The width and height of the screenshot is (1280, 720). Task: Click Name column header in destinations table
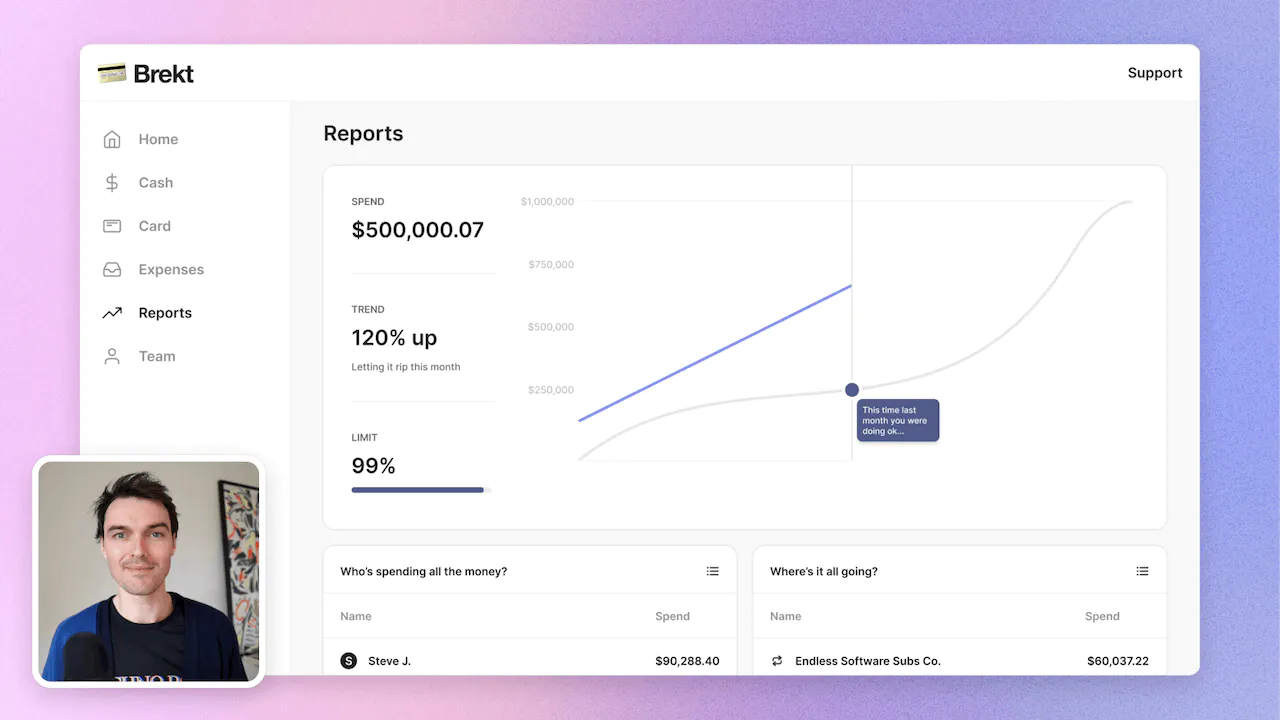(786, 616)
